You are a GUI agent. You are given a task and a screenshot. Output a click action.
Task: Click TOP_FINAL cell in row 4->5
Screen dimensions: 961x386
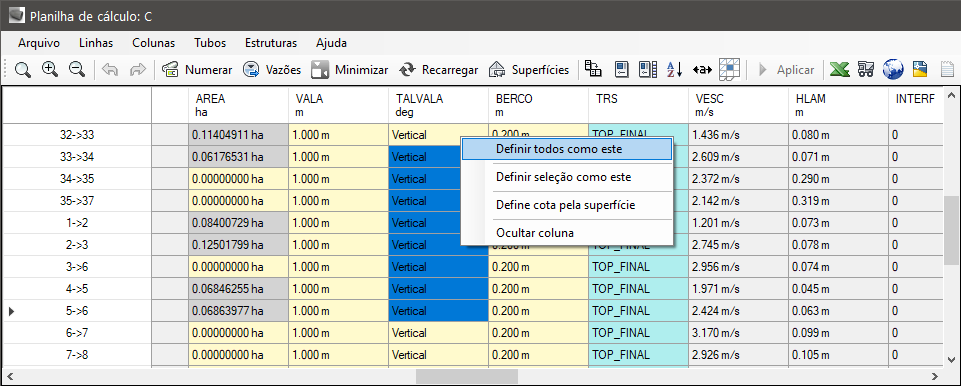pos(638,289)
